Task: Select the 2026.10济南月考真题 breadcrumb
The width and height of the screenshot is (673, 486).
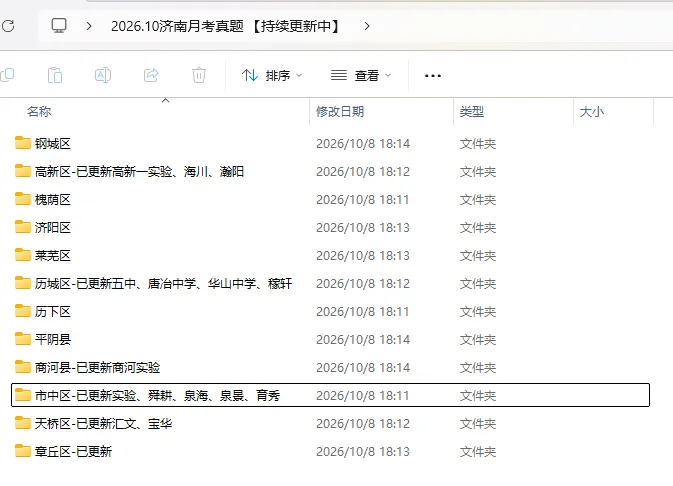Action: 225,26
